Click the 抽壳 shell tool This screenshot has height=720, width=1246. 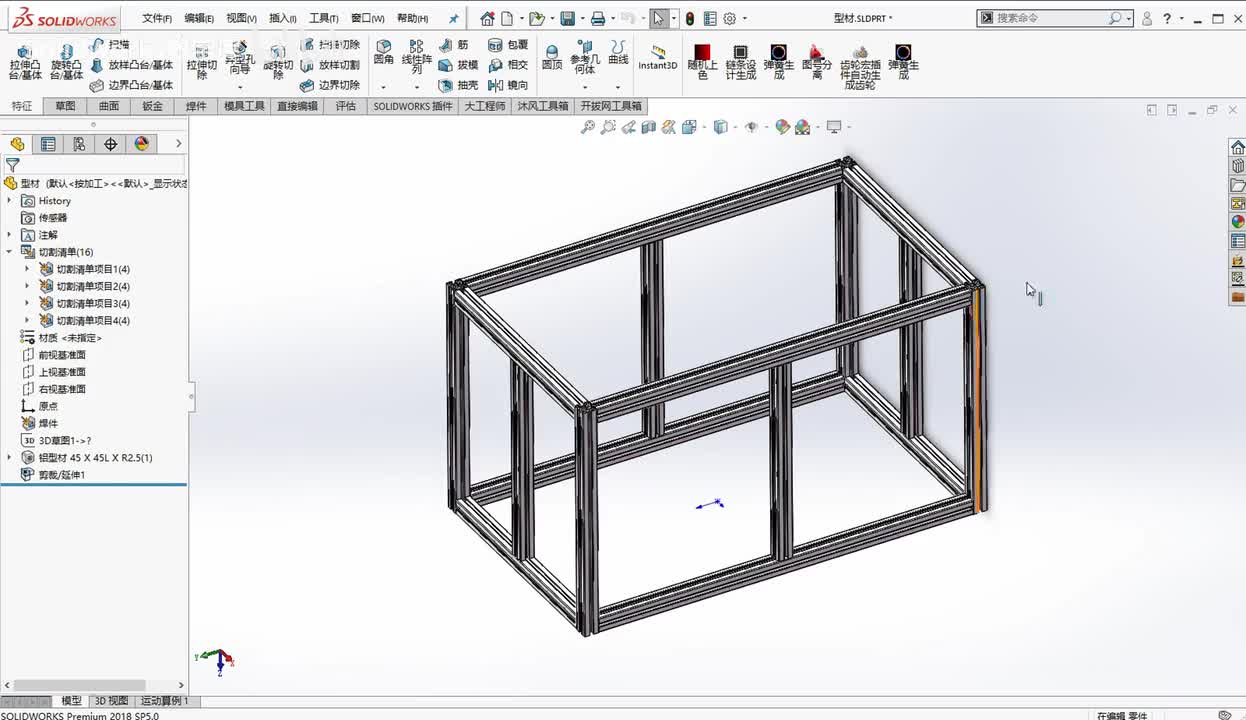(458, 85)
